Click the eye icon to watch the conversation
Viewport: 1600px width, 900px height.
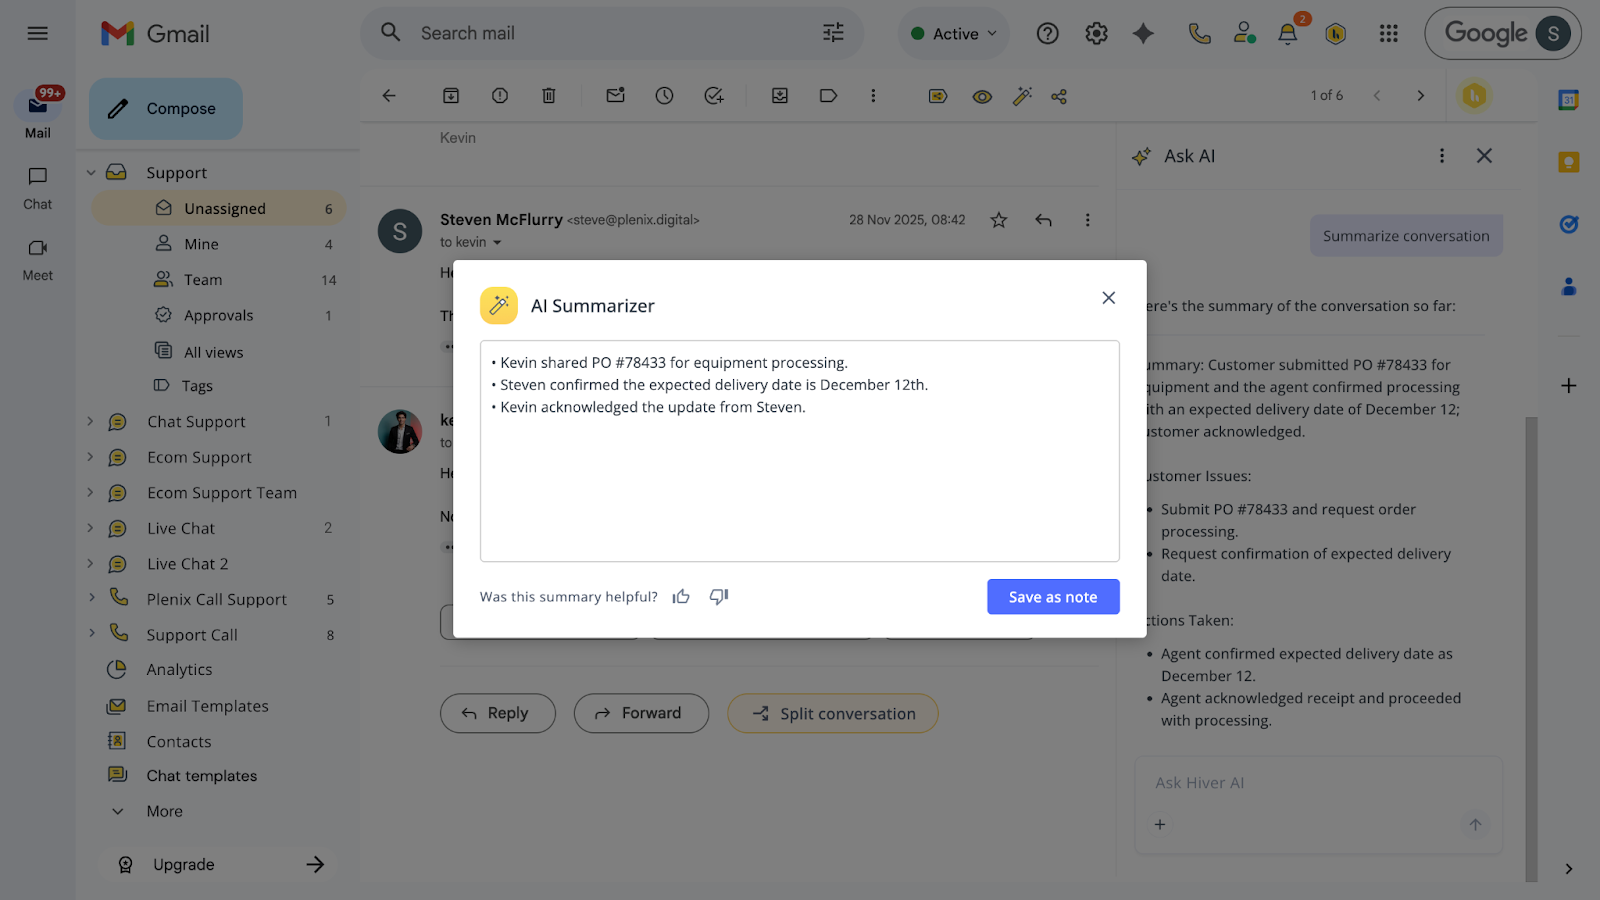(981, 96)
